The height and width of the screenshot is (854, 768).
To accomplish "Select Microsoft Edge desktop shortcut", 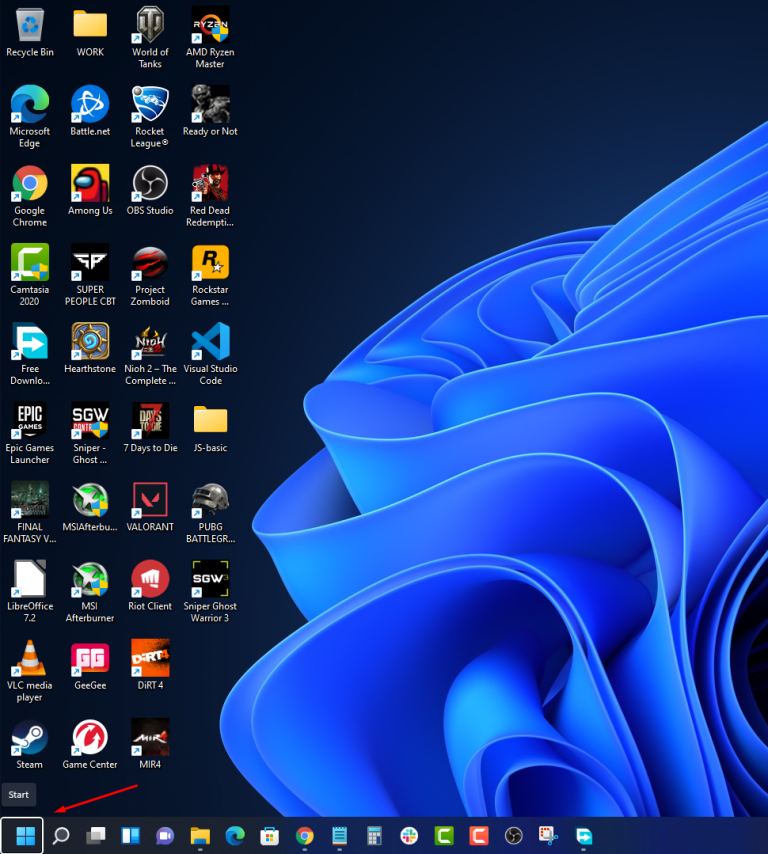I will [30, 117].
